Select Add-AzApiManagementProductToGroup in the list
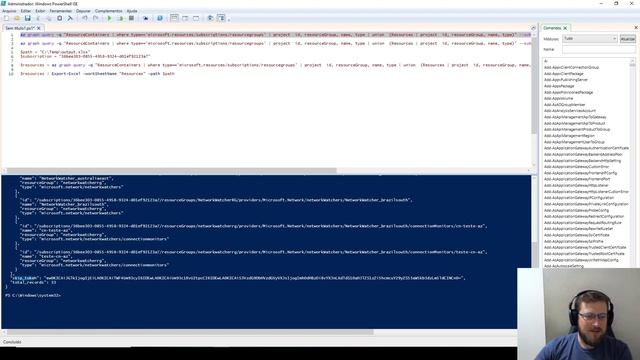The height and width of the screenshot is (360, 640). pyautogui.click(x=577, y=129)
